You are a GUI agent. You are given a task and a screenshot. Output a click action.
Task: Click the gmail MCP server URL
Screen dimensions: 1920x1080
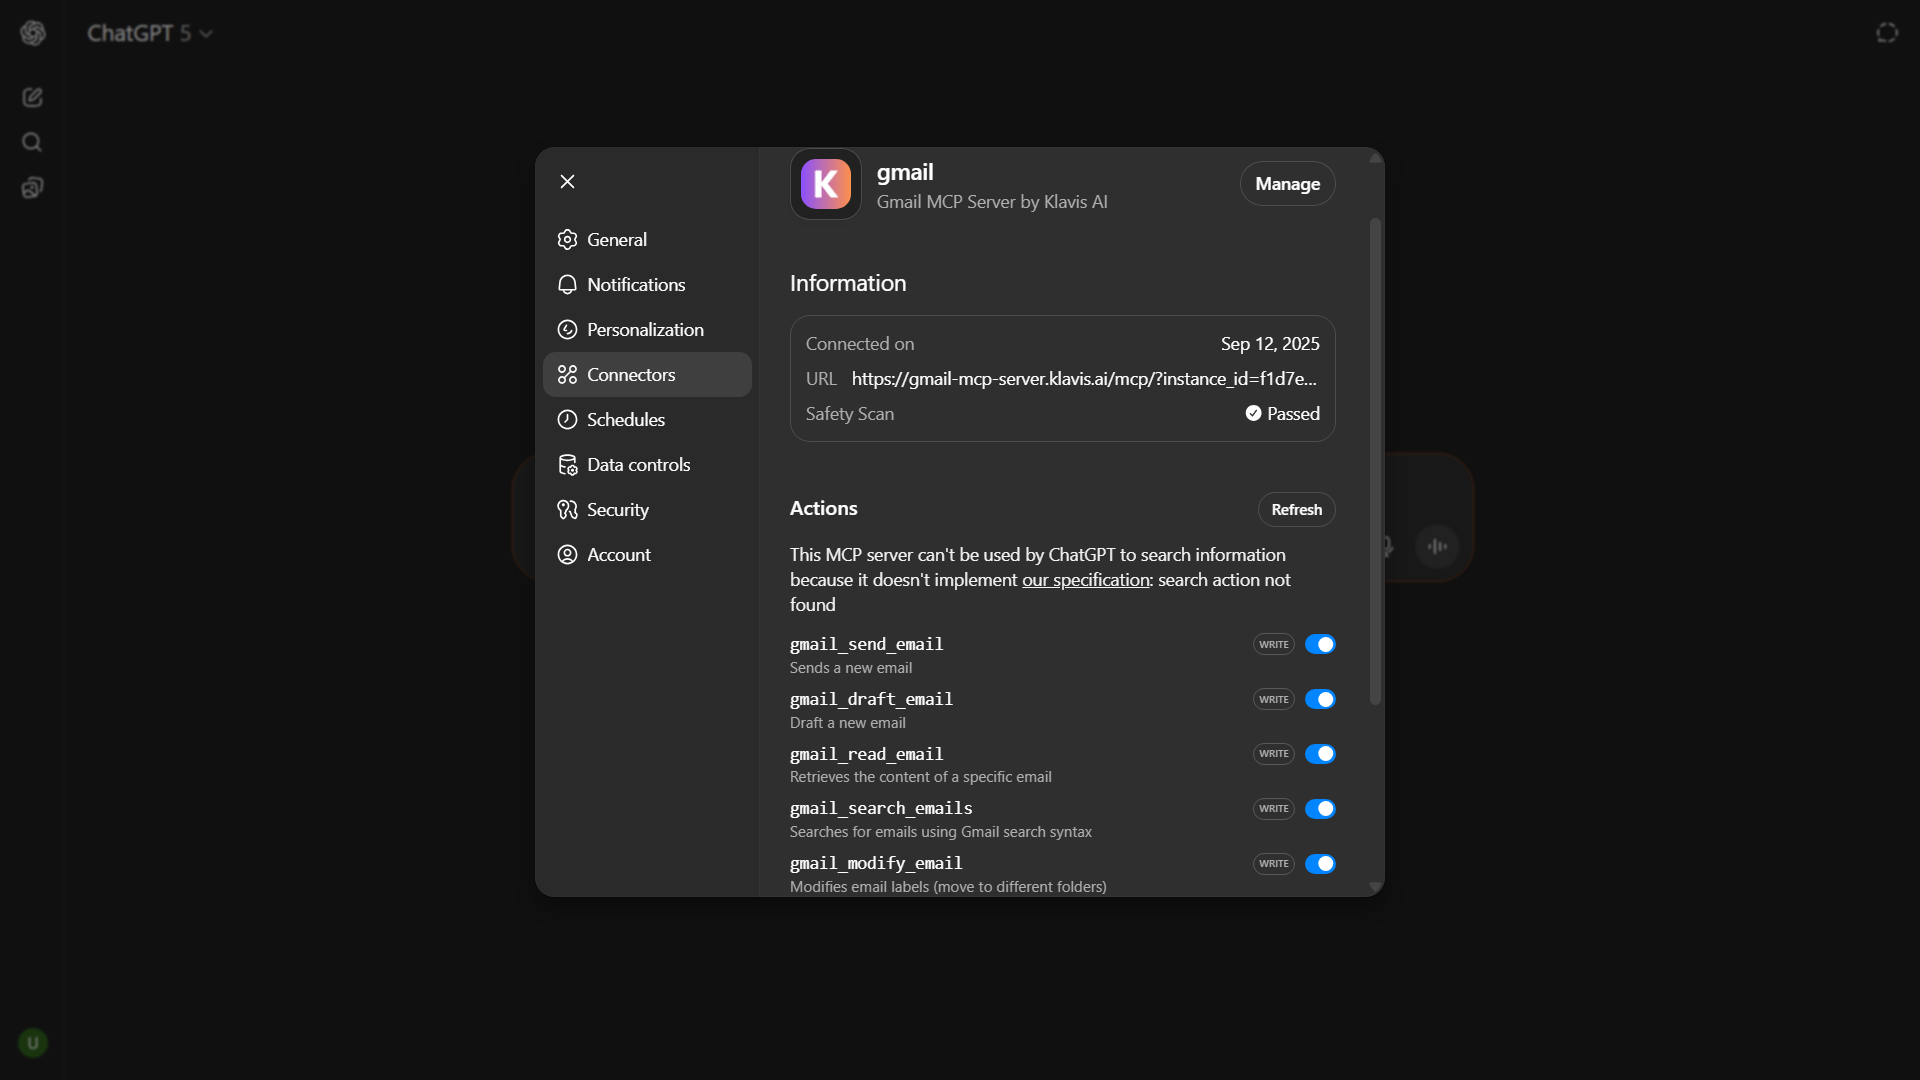1084,379
